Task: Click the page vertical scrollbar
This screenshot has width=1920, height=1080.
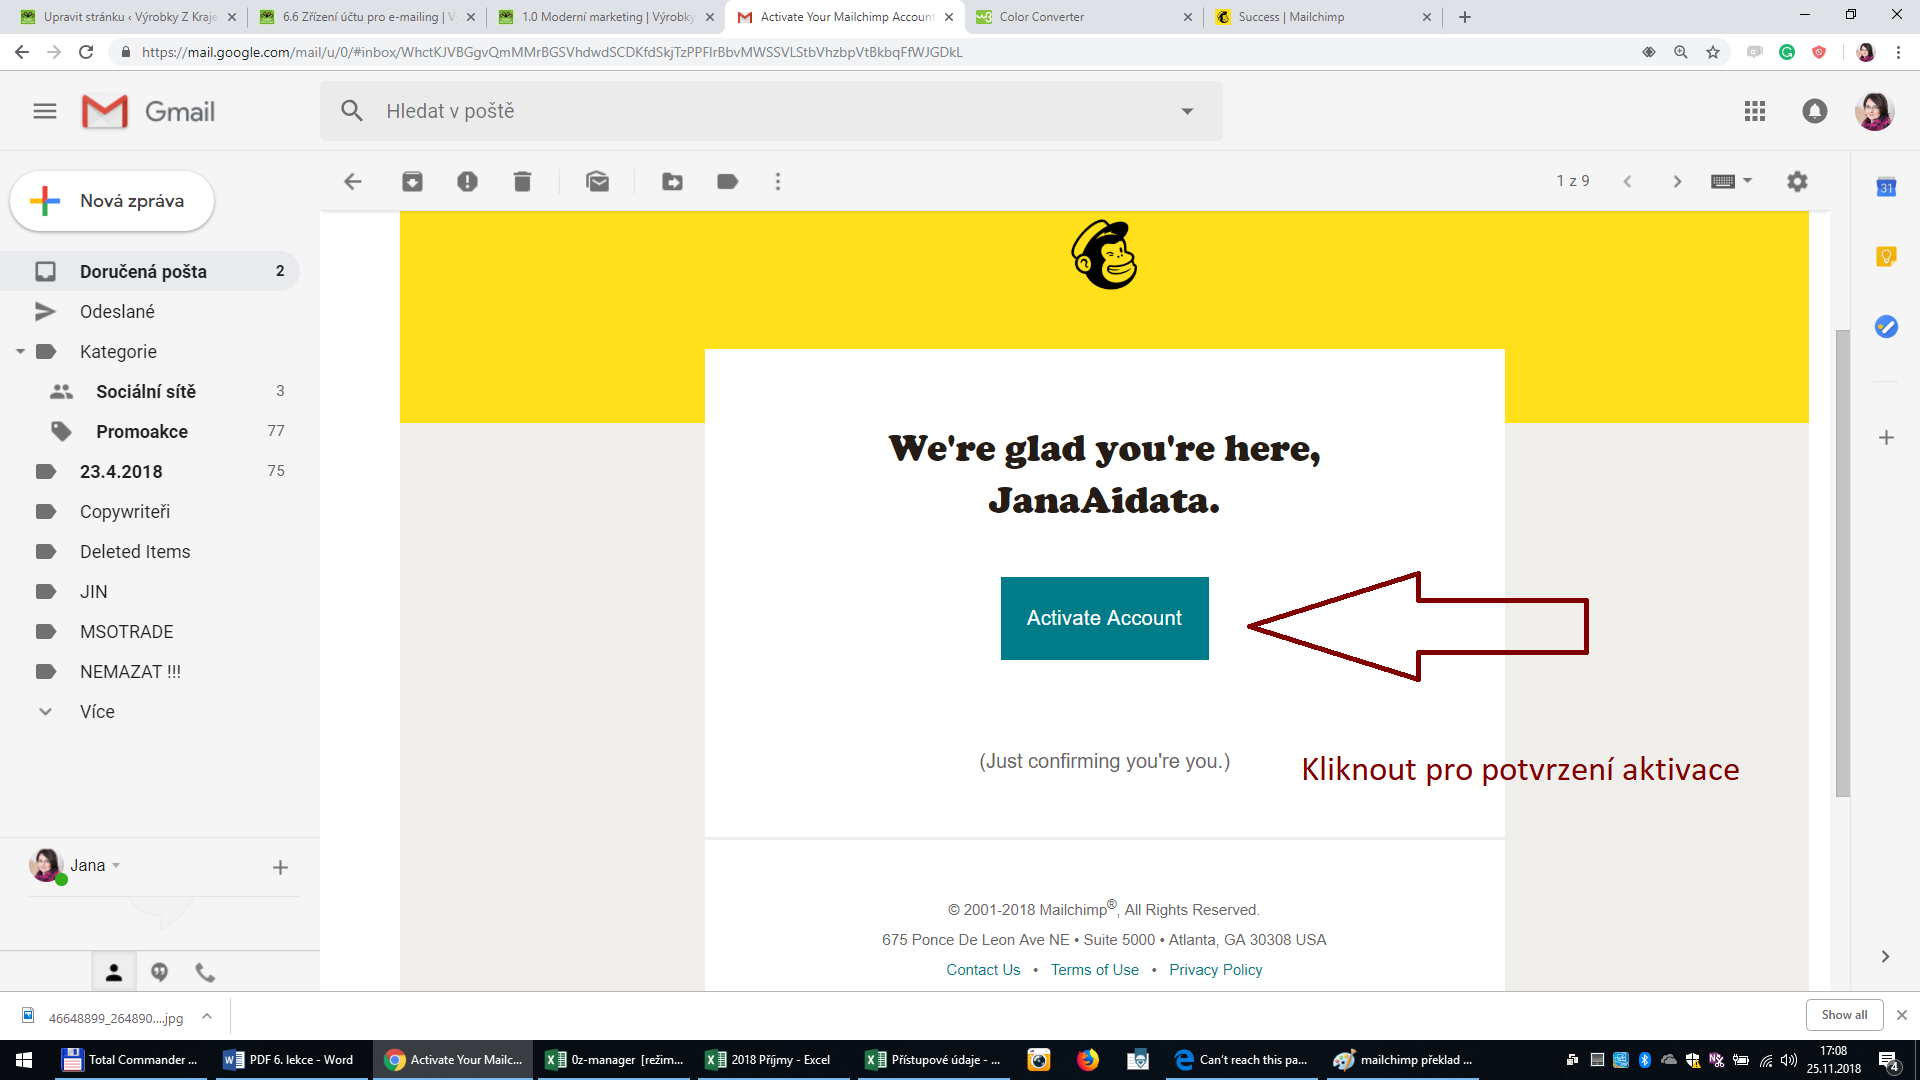Action: pyautogui.click(x=1842, y=563)
